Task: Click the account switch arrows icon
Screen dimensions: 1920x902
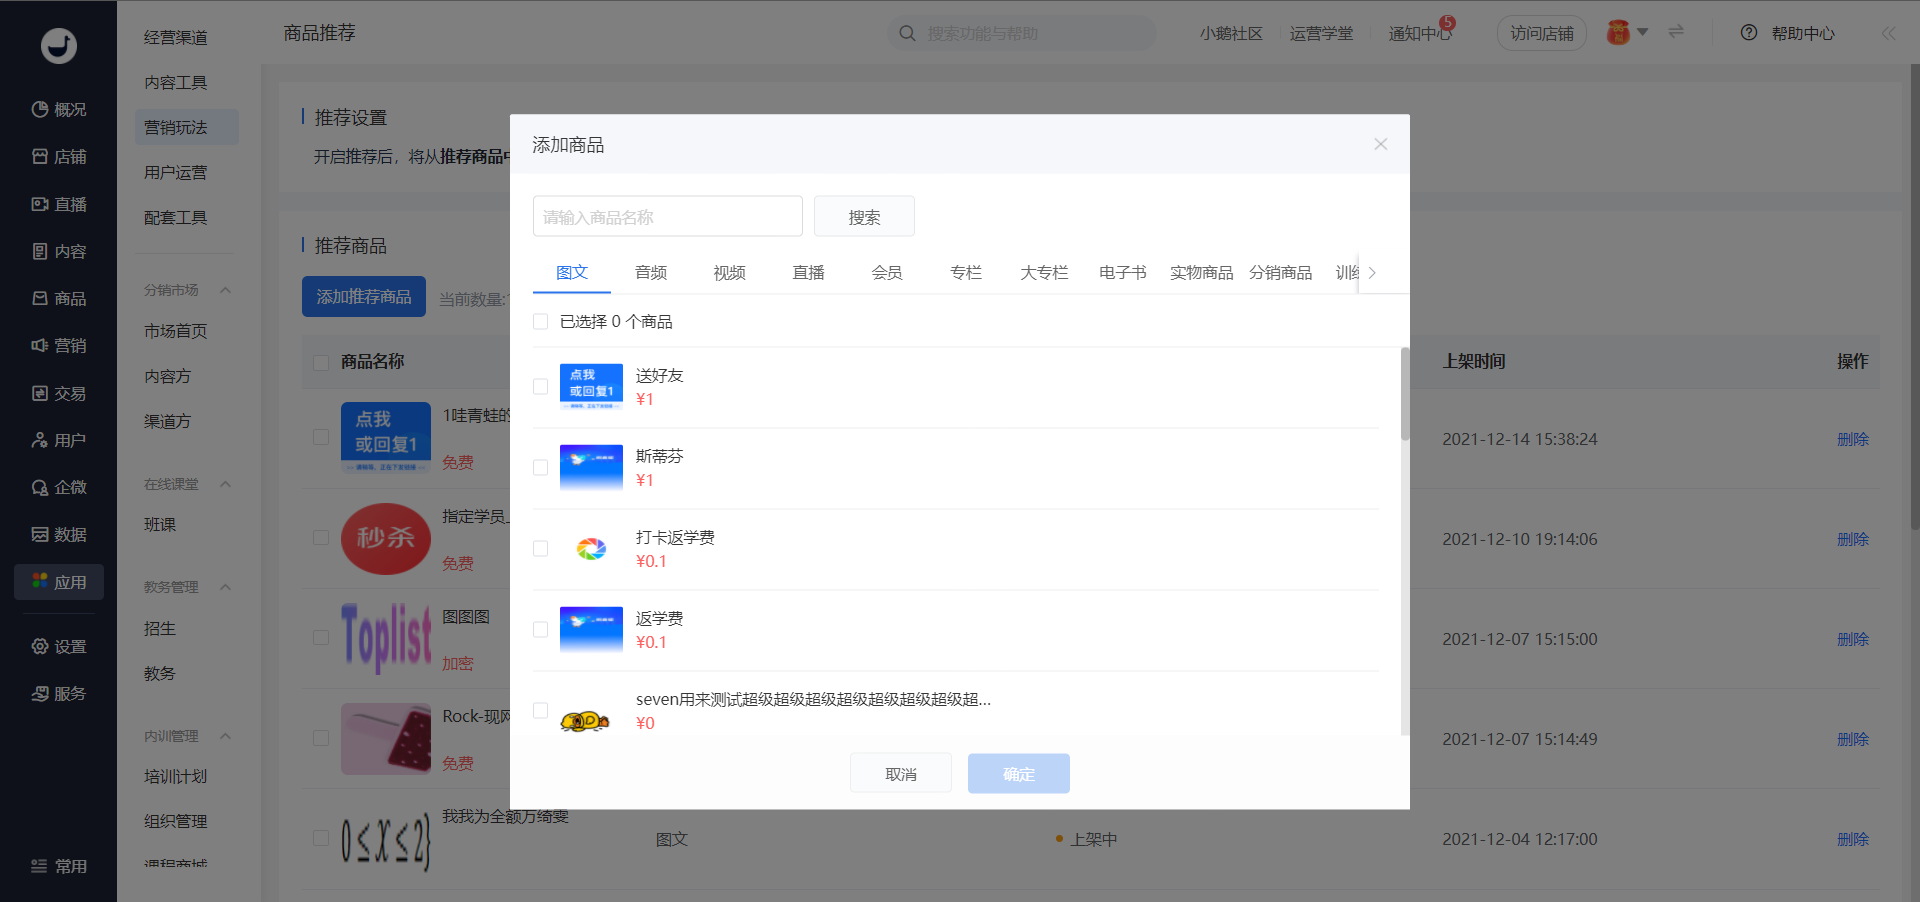Action: (1676, 32)
